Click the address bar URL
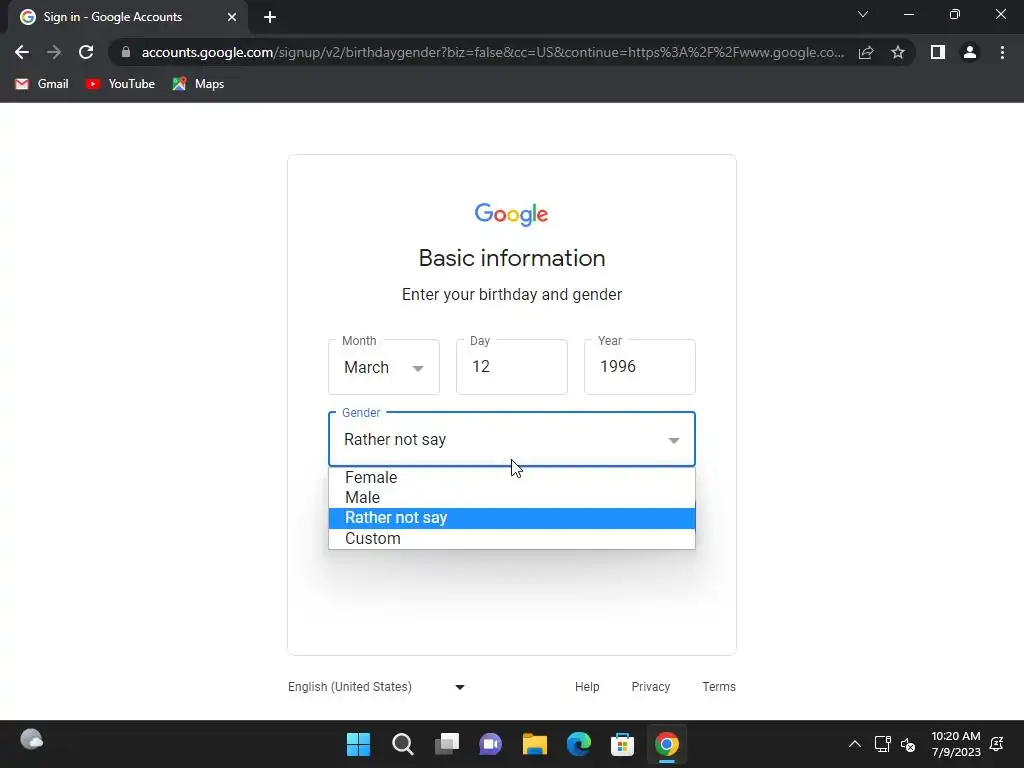The width and height of the screenshot is (1024, 768). pyautogui.click(x=492, y=52)
